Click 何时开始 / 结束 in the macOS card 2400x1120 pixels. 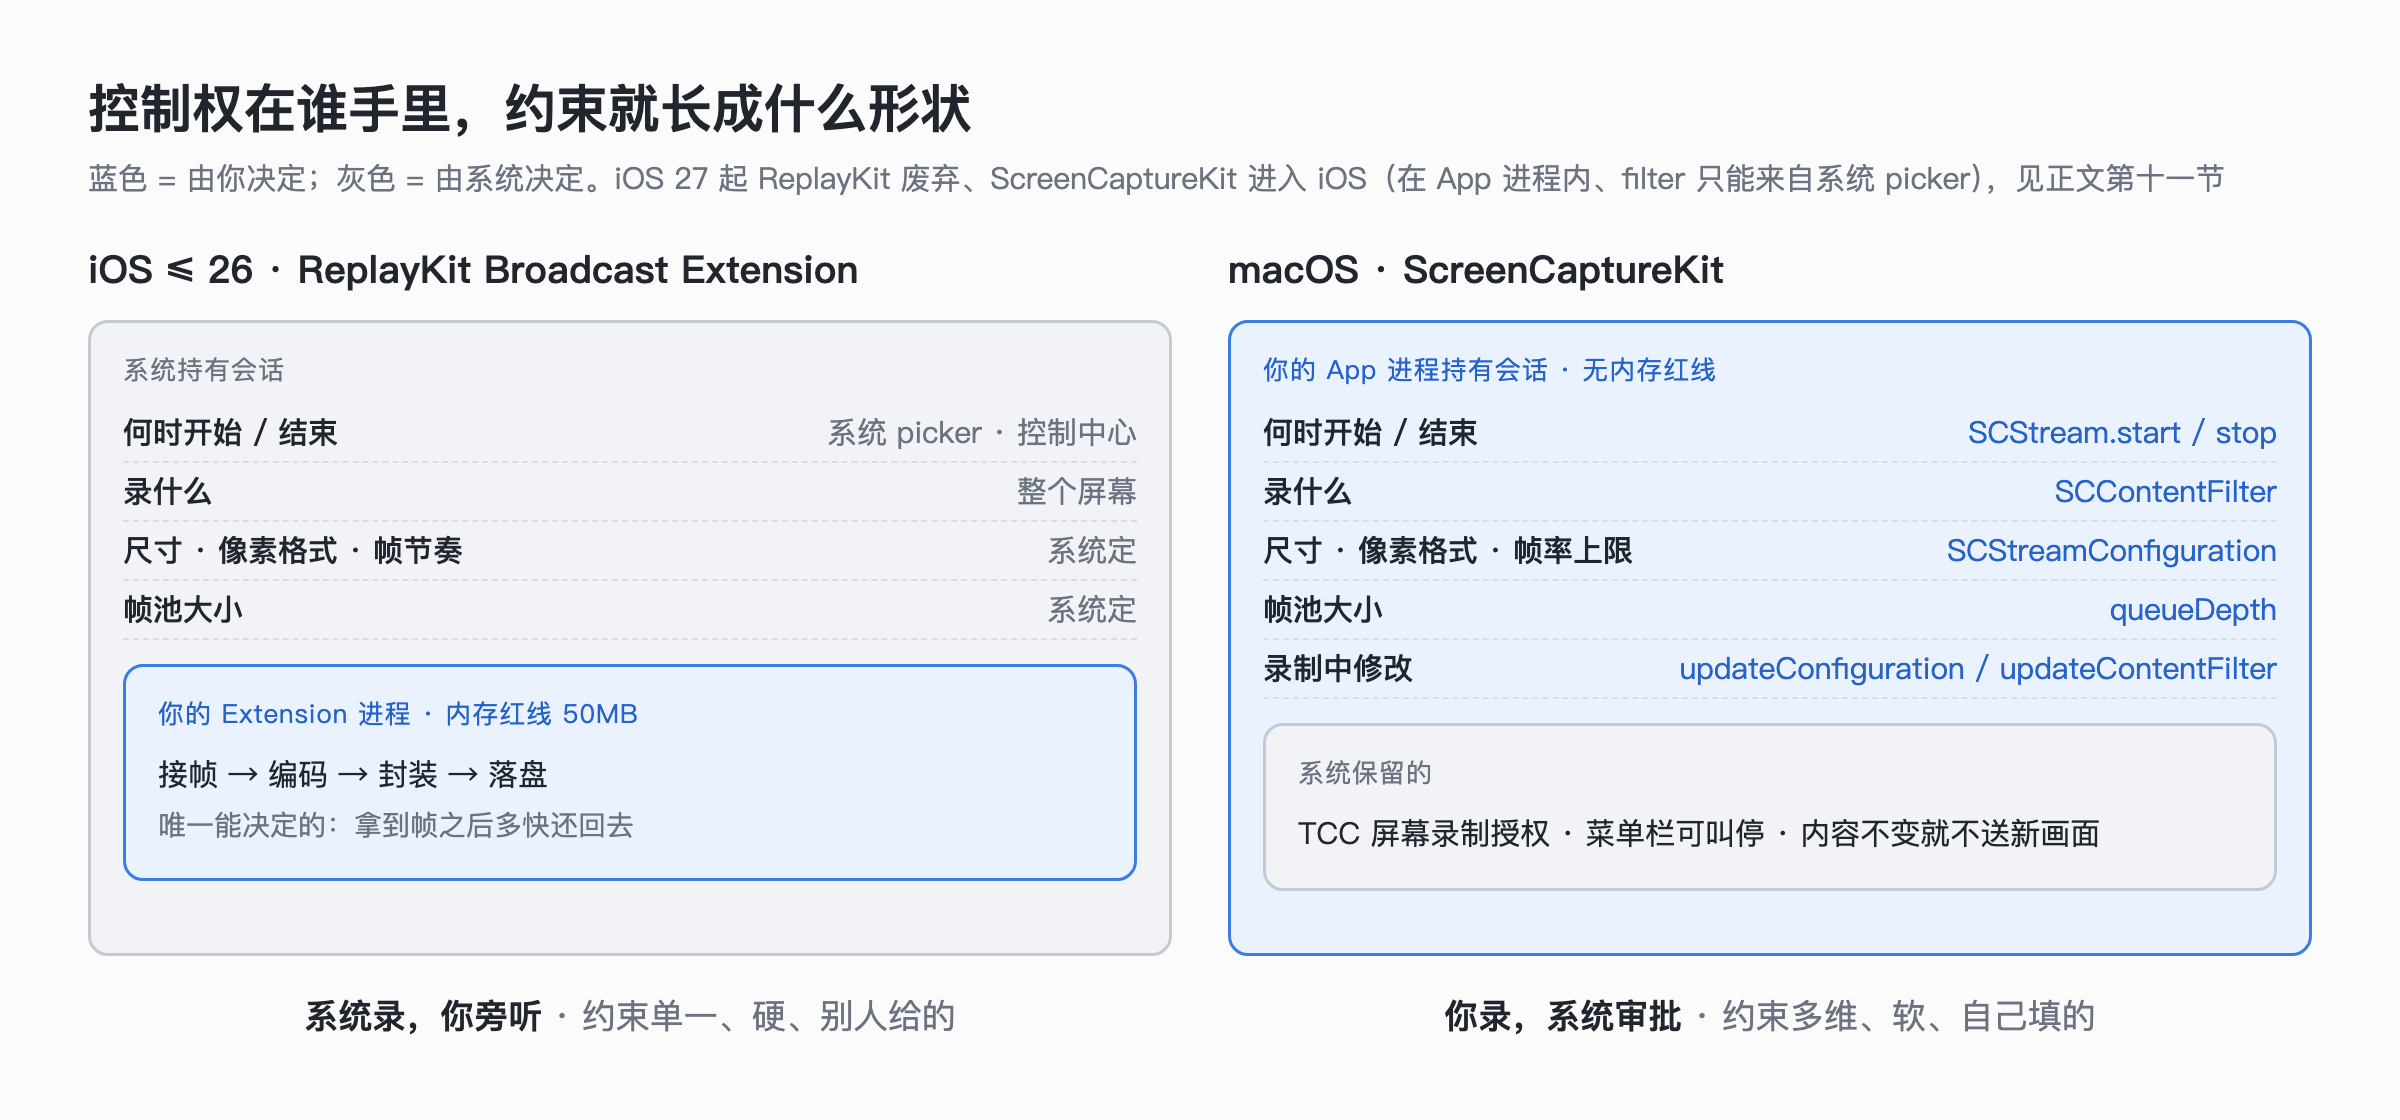(1371, 432)
